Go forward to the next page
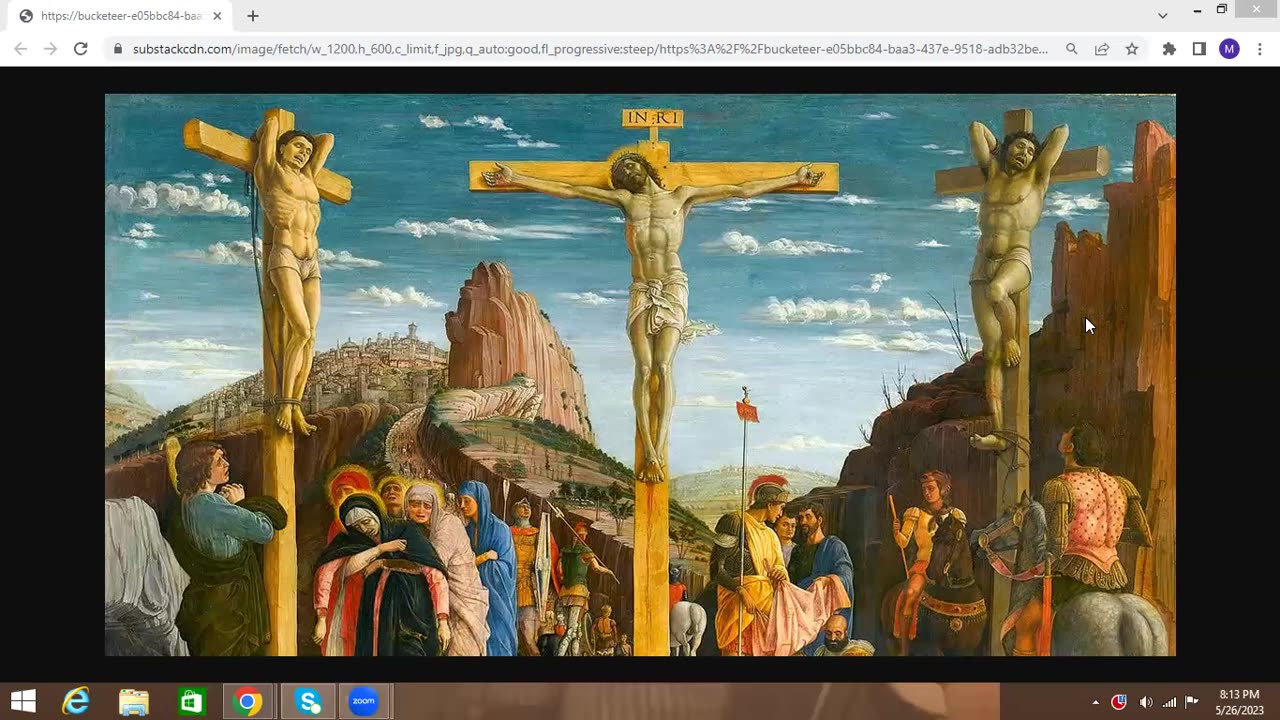This screenshot has width=1280, height=720. (x=51, y=48)
